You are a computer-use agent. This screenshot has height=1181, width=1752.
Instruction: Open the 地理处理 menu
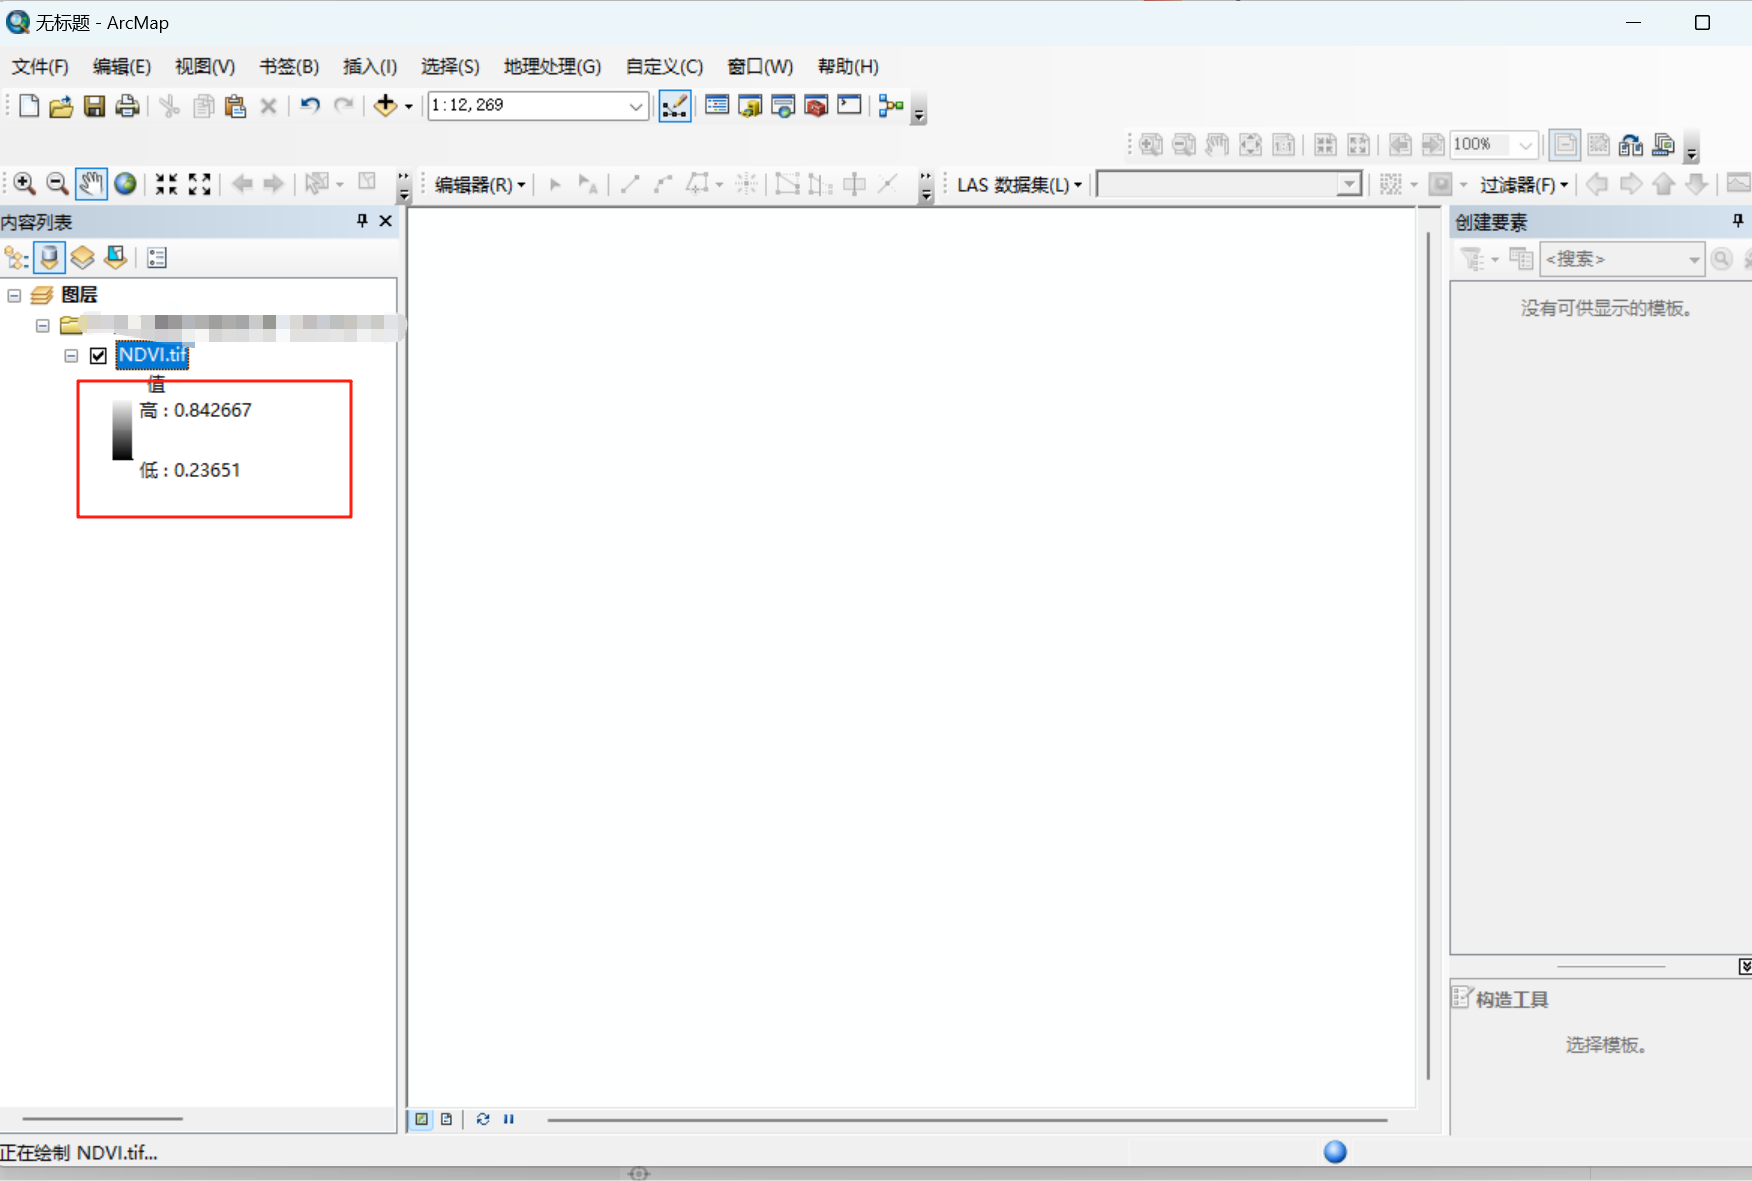[x=551, y=66]
